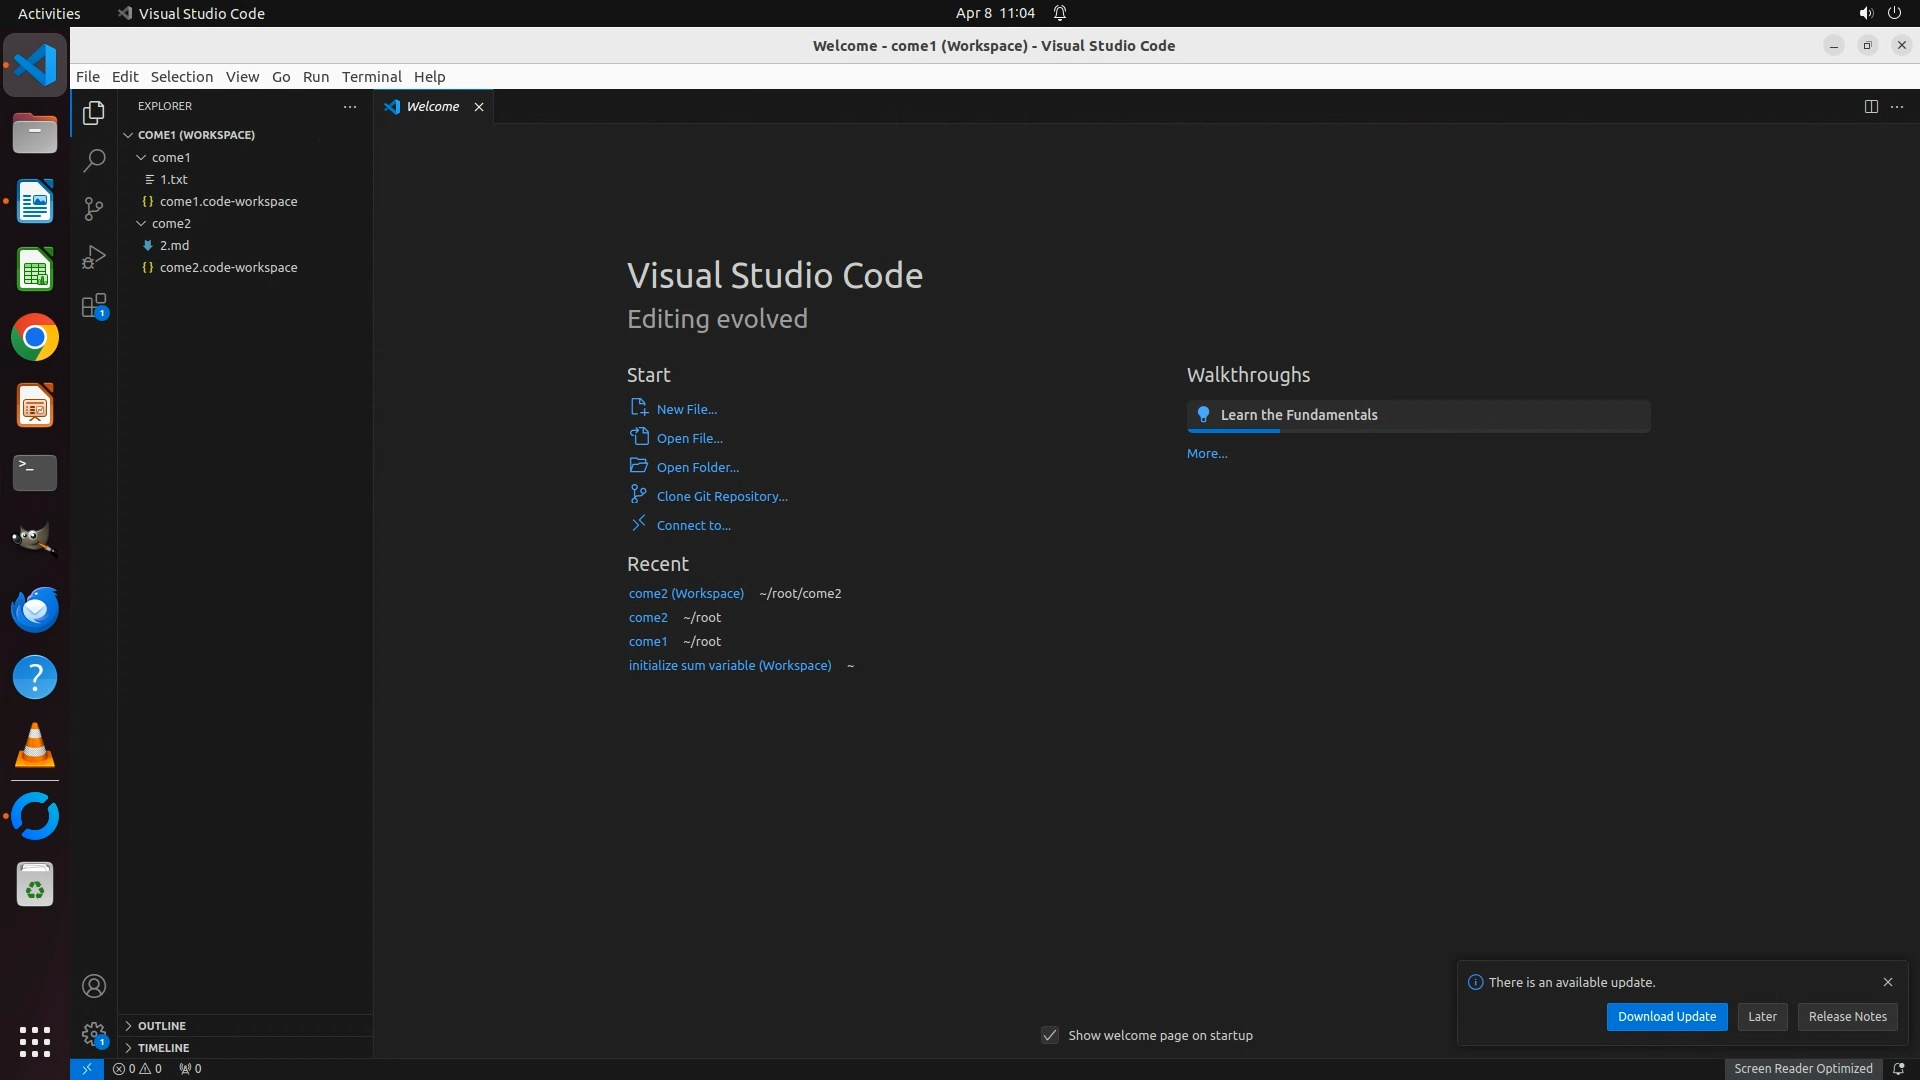Image resolution: width=1920 pixels, height=1080 pixels.
Task: Open the Search view in activity bar
Action: [x=94, y=160]
